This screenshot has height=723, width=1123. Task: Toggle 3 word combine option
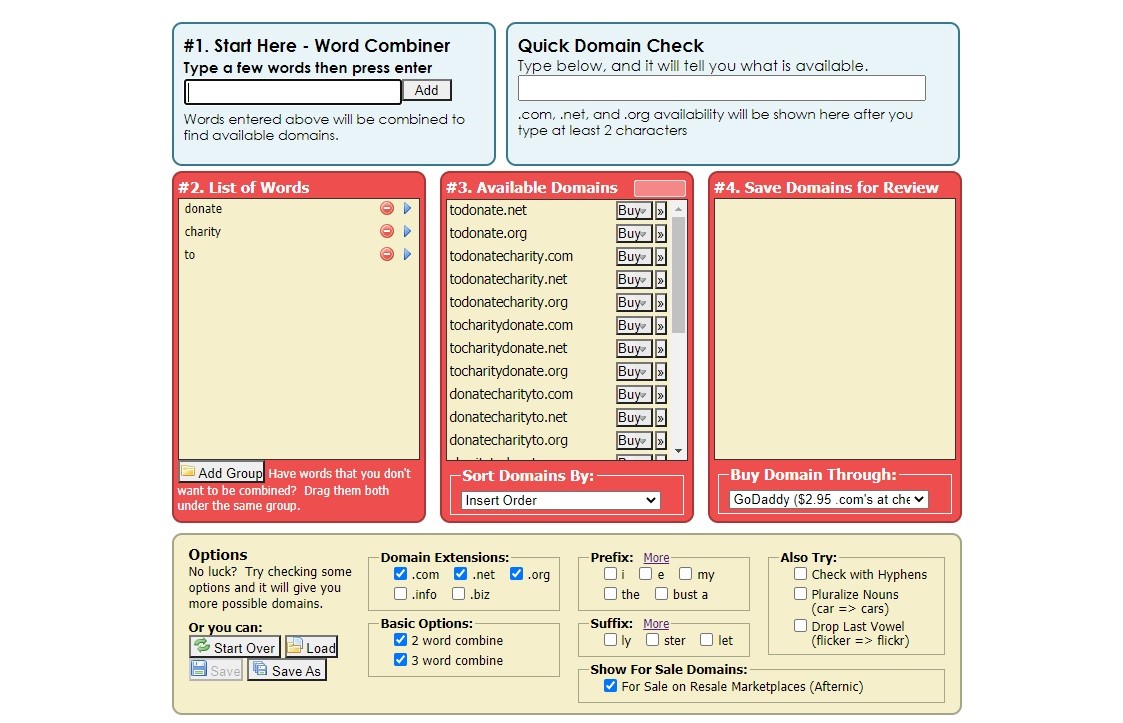pos(400,660)
